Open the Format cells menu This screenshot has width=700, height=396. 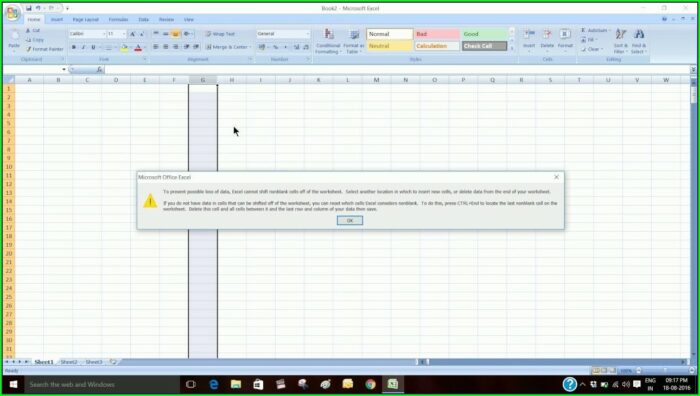[x=565, y=40]
